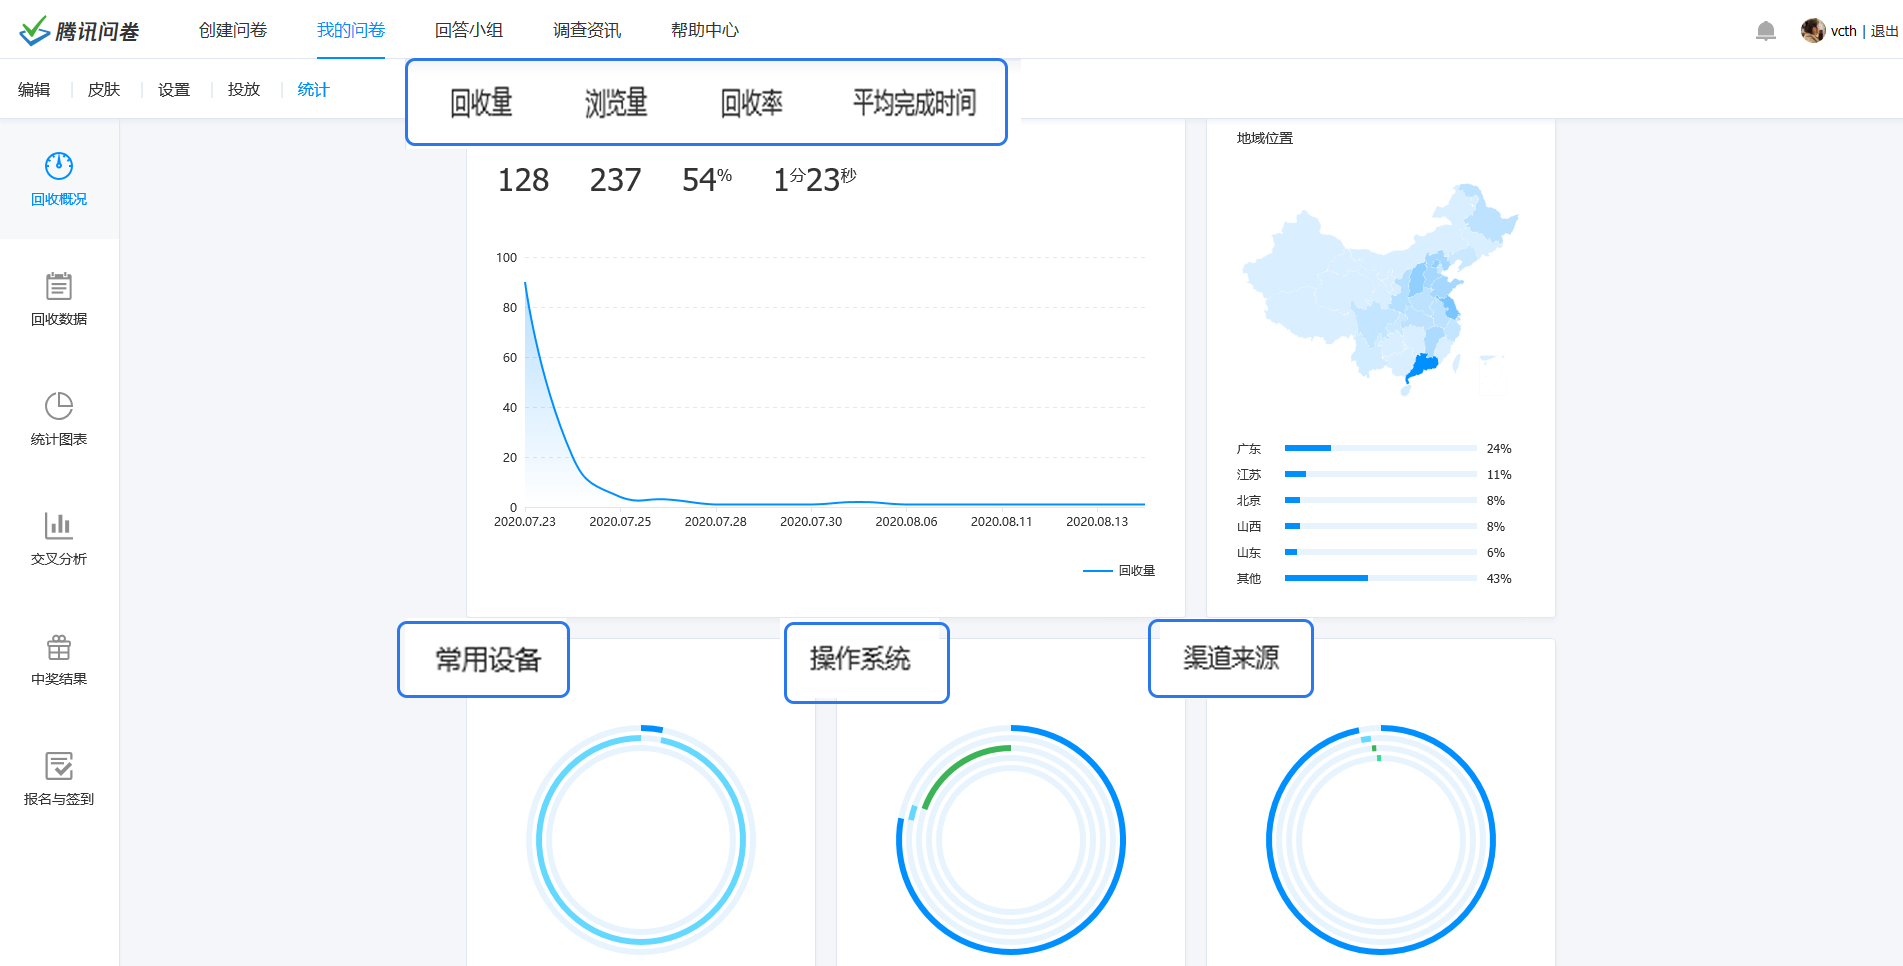1903x966 pixels.
Task: Open 回收数据 in the sidebar
Action: click(x=59, y=300)
